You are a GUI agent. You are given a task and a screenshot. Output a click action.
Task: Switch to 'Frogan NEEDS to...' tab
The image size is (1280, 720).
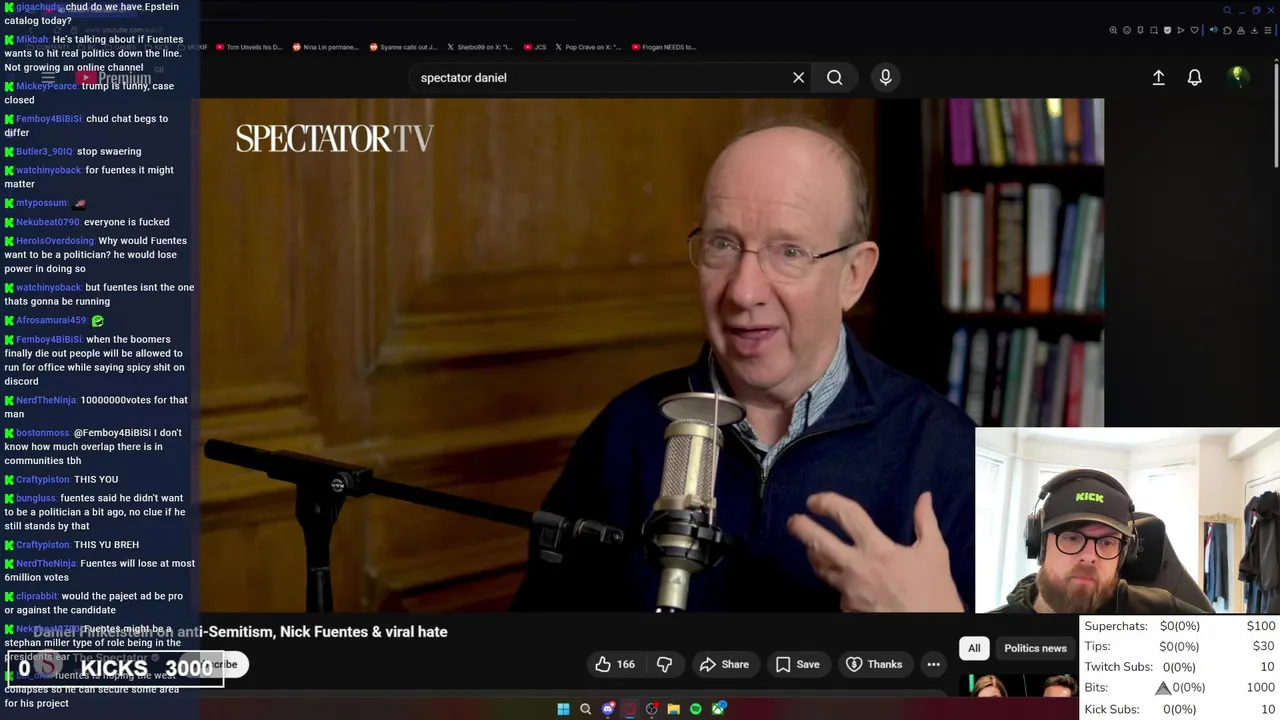[664, 47]
